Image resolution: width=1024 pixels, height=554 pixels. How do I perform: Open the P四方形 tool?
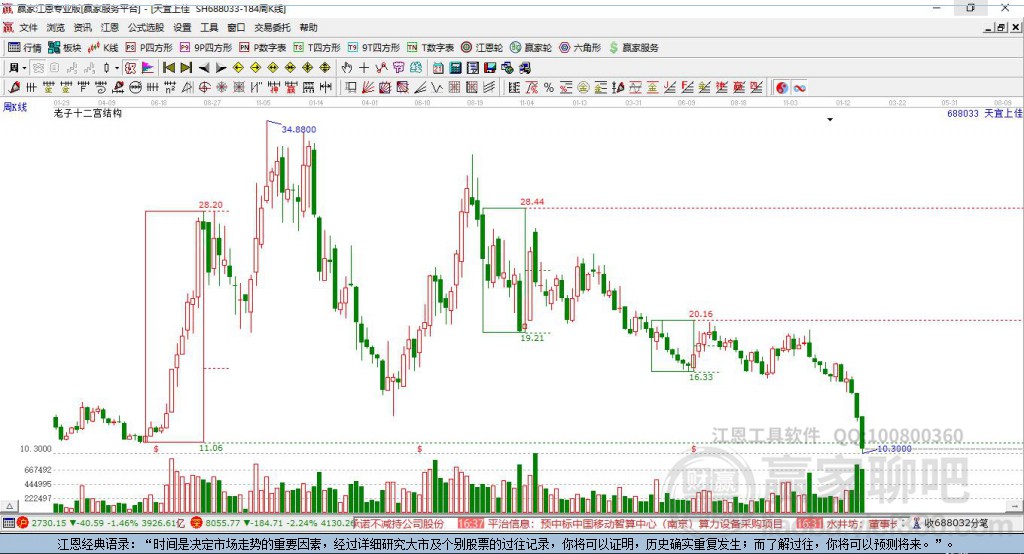pyautogui.click(x=149, y=48)
